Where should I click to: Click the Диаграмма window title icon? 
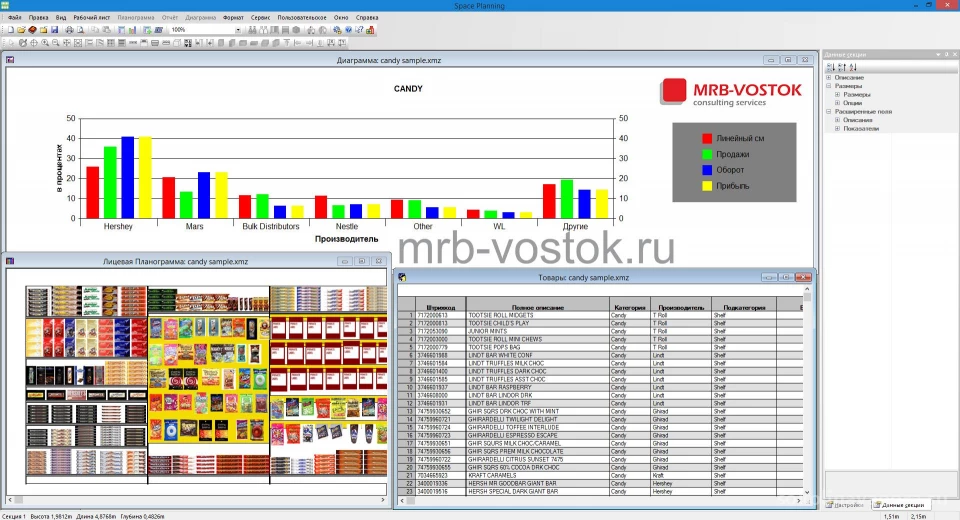[10, 60]
